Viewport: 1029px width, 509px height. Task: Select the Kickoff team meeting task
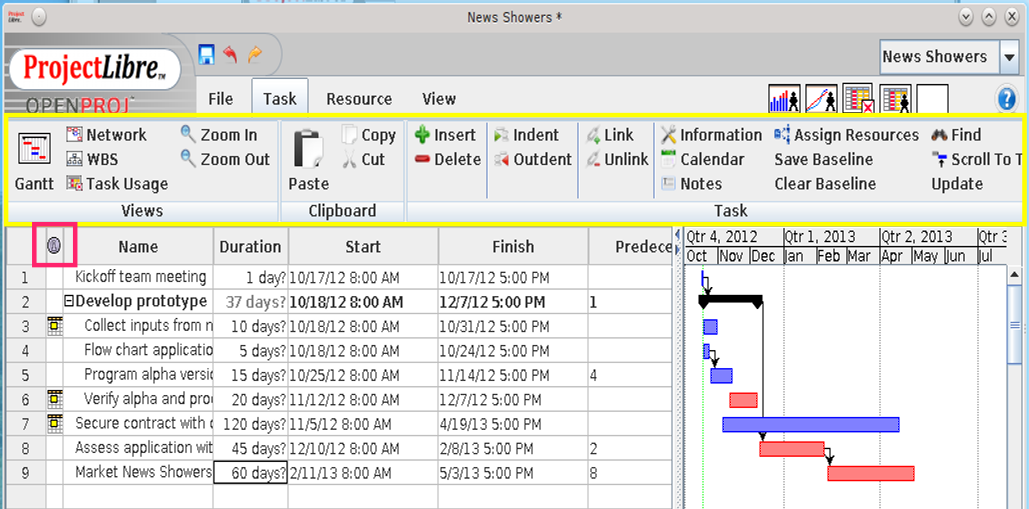click(138, 277)
